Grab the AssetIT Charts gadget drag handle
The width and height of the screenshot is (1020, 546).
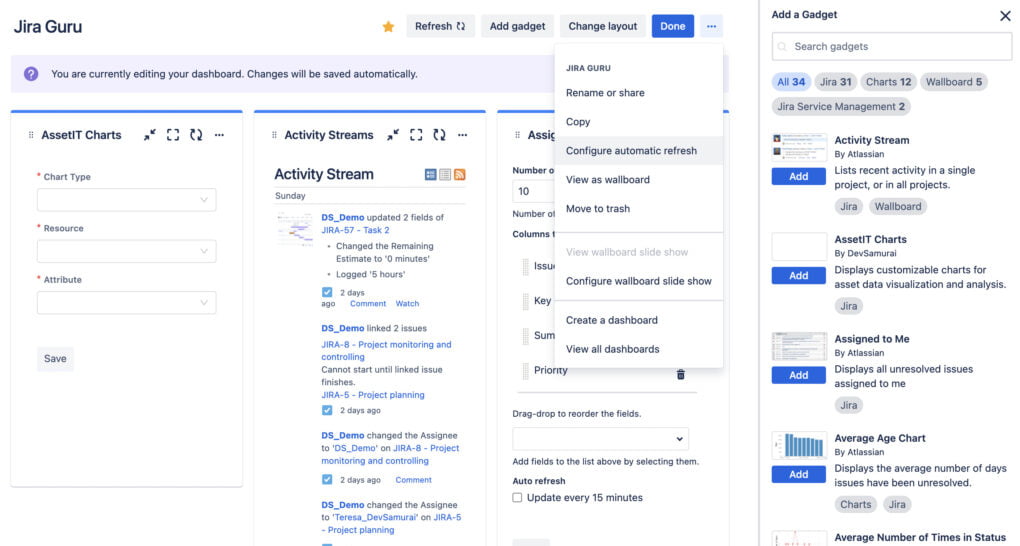pos(31,135)
